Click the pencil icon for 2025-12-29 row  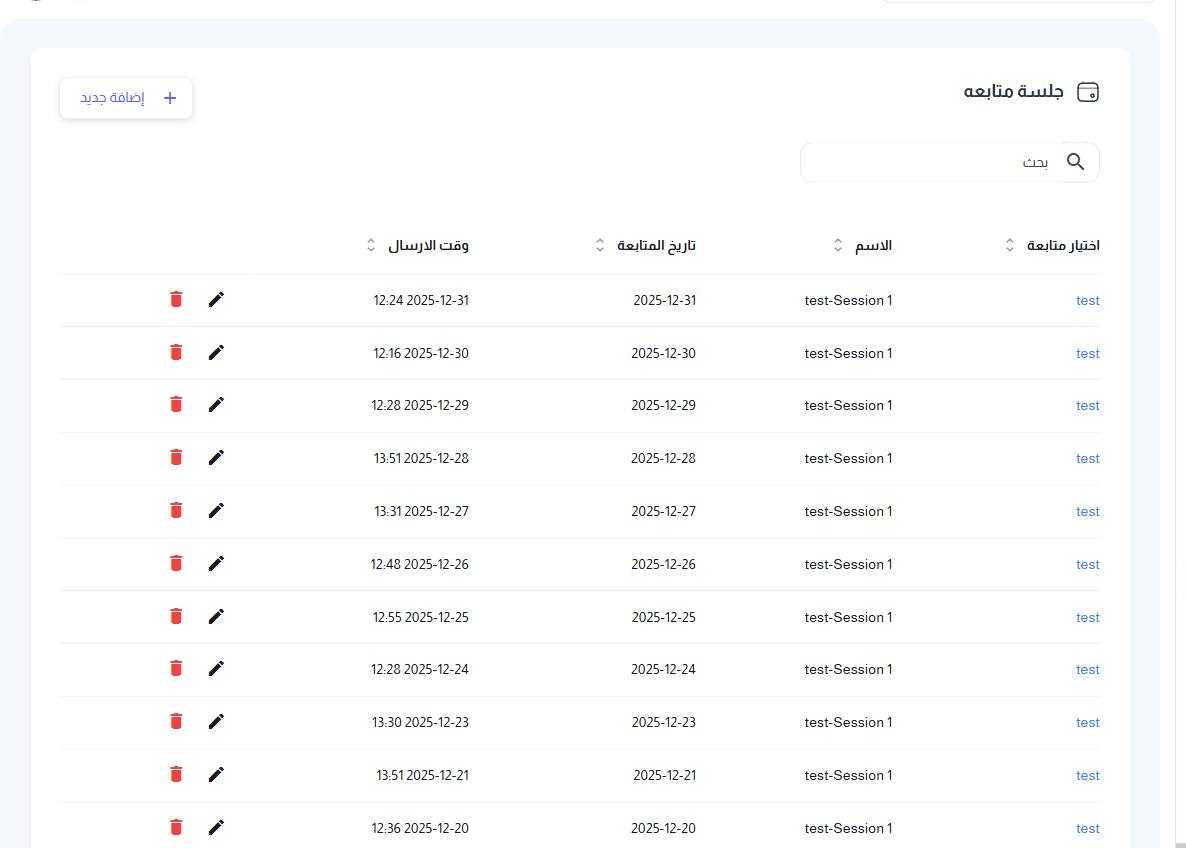(216, 405)
